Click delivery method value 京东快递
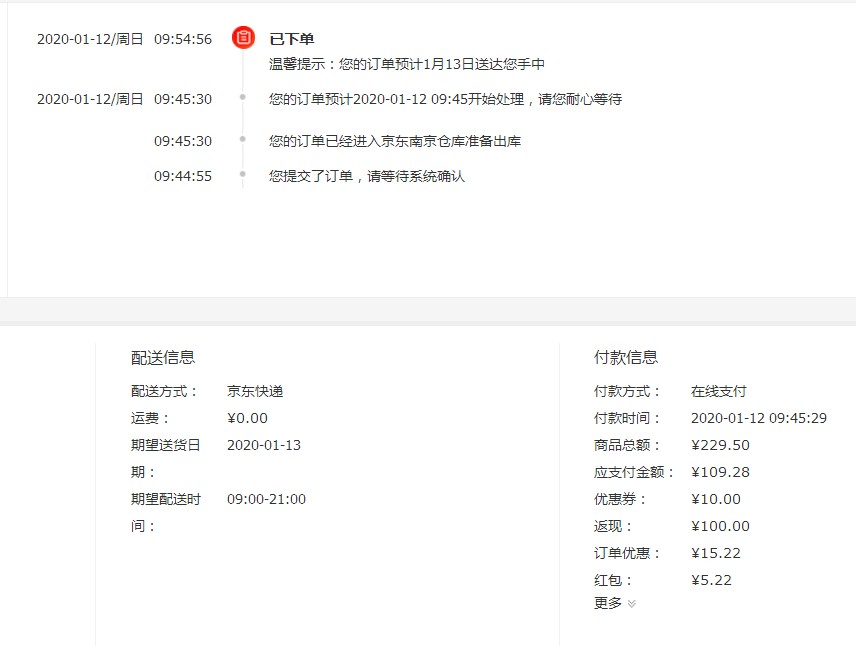This screenshot has height=646, width=856. pyautogui.click(x=255, y=391)
